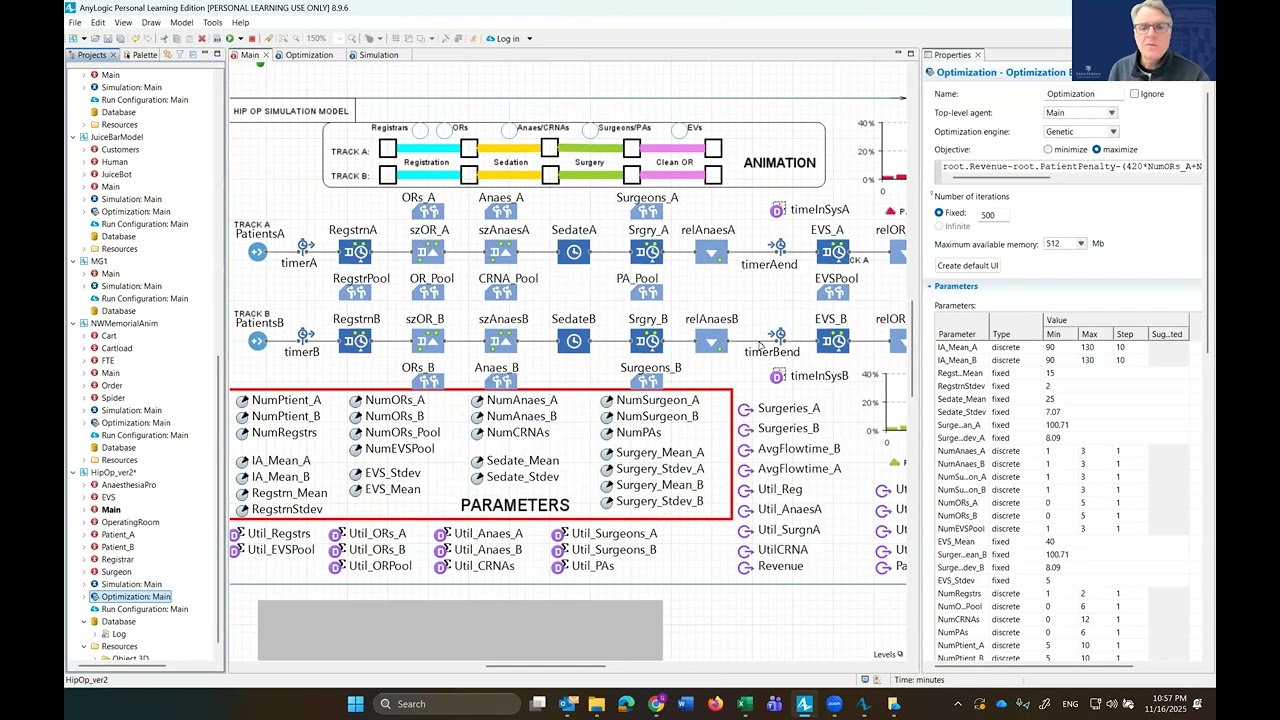1280x720 pixels.
Task: Open the File menu
Action: point(75,22)
